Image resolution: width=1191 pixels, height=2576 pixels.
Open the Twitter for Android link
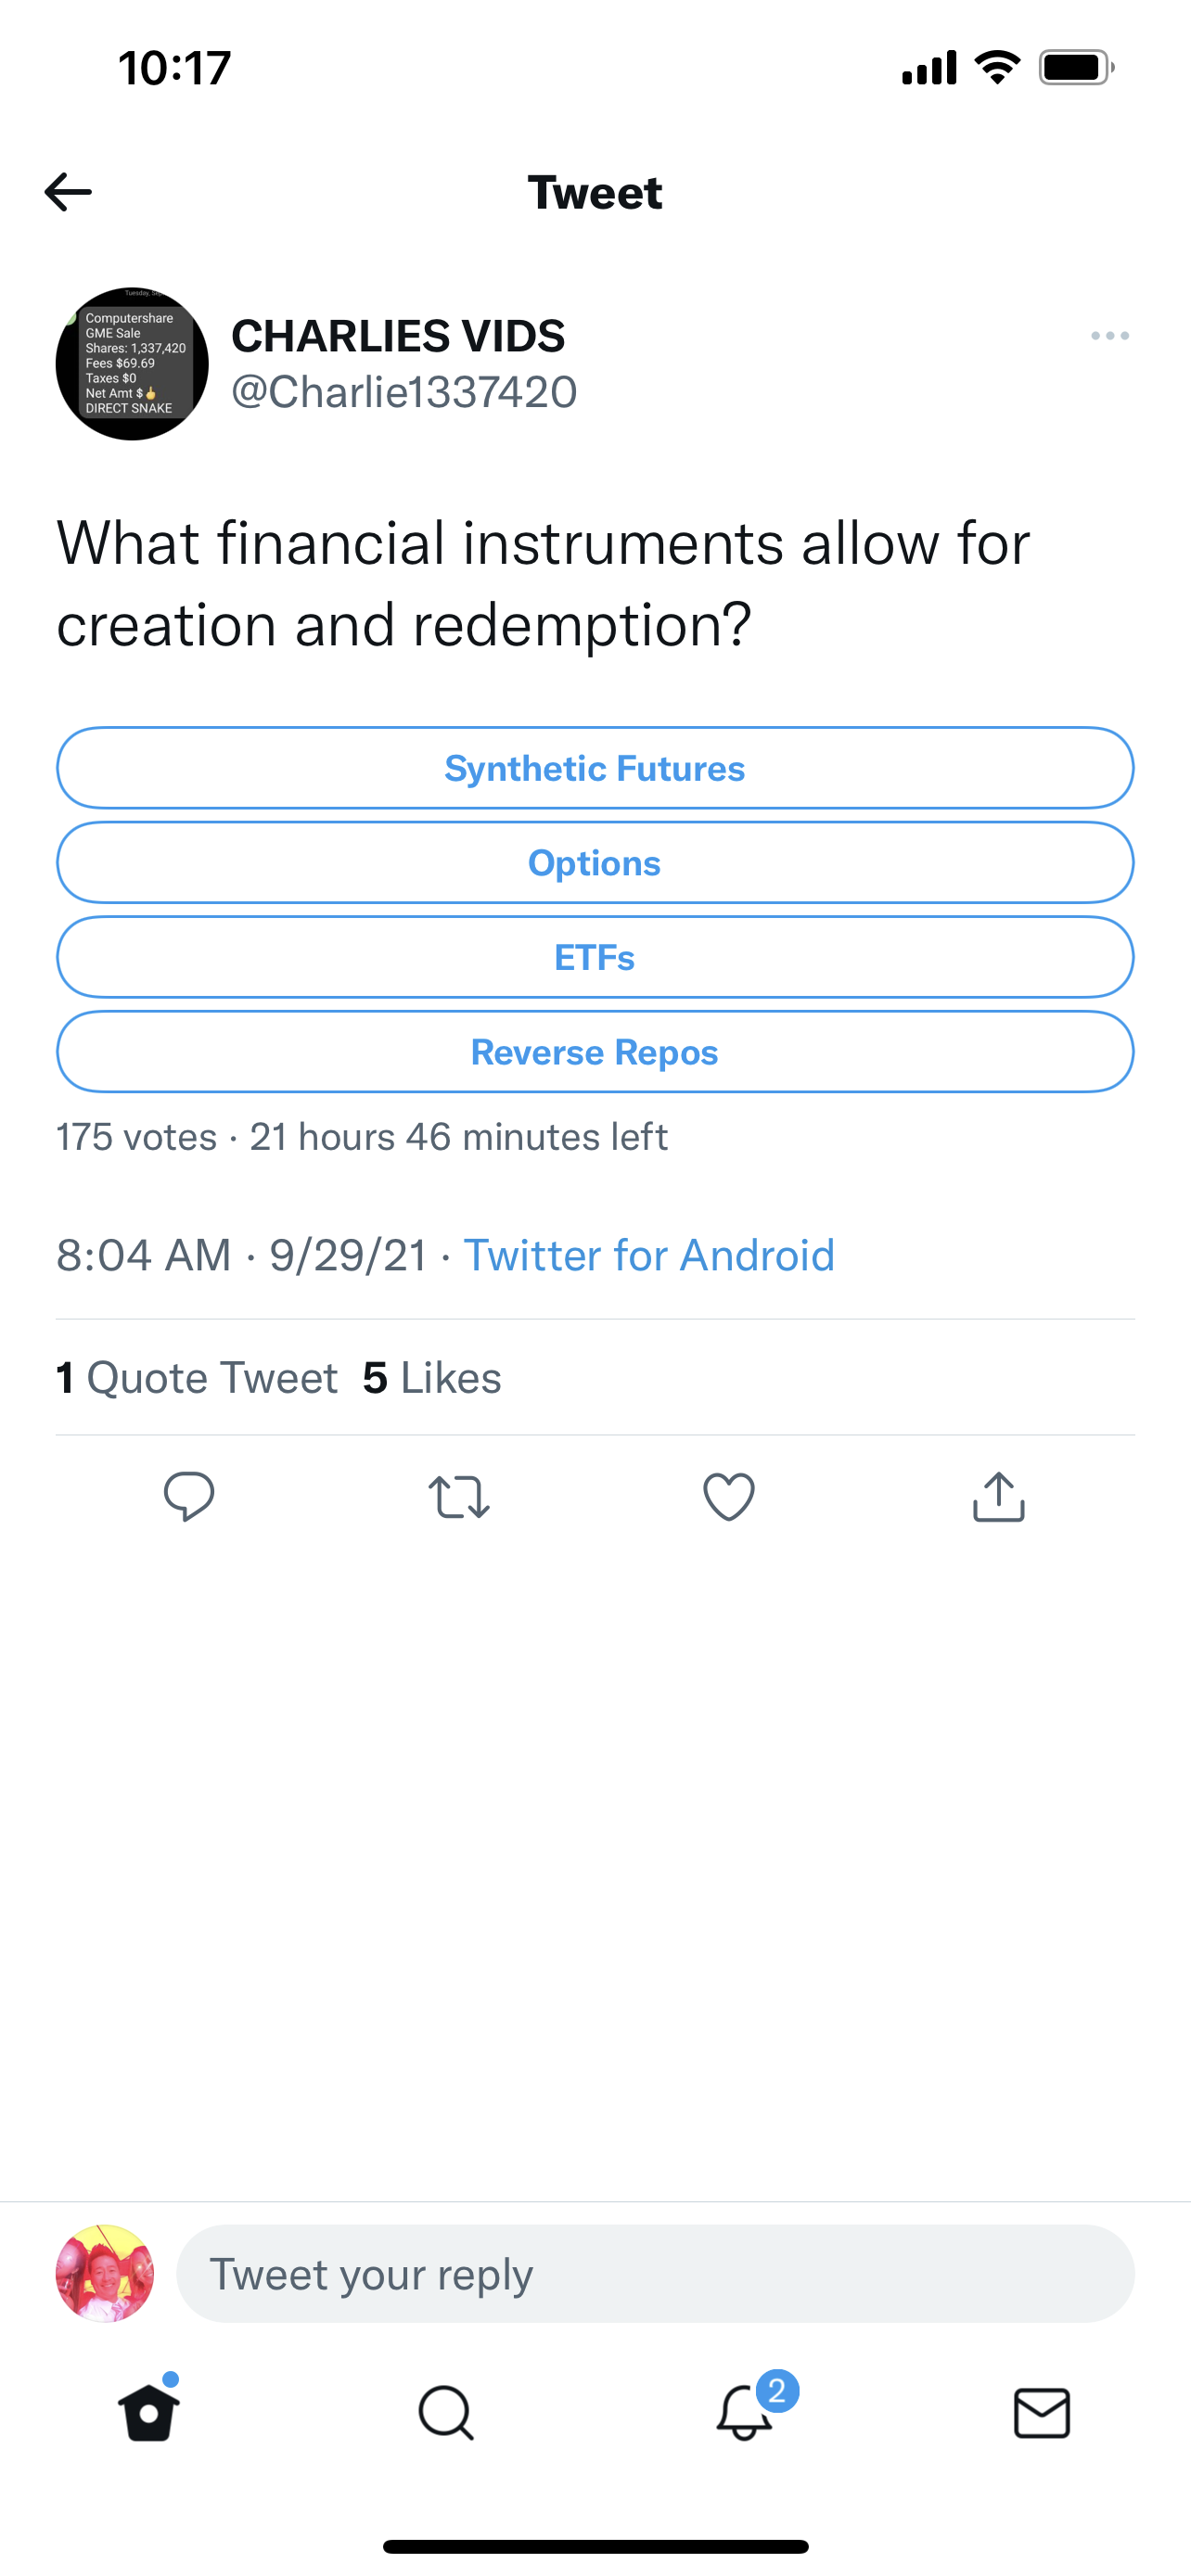649,1255
